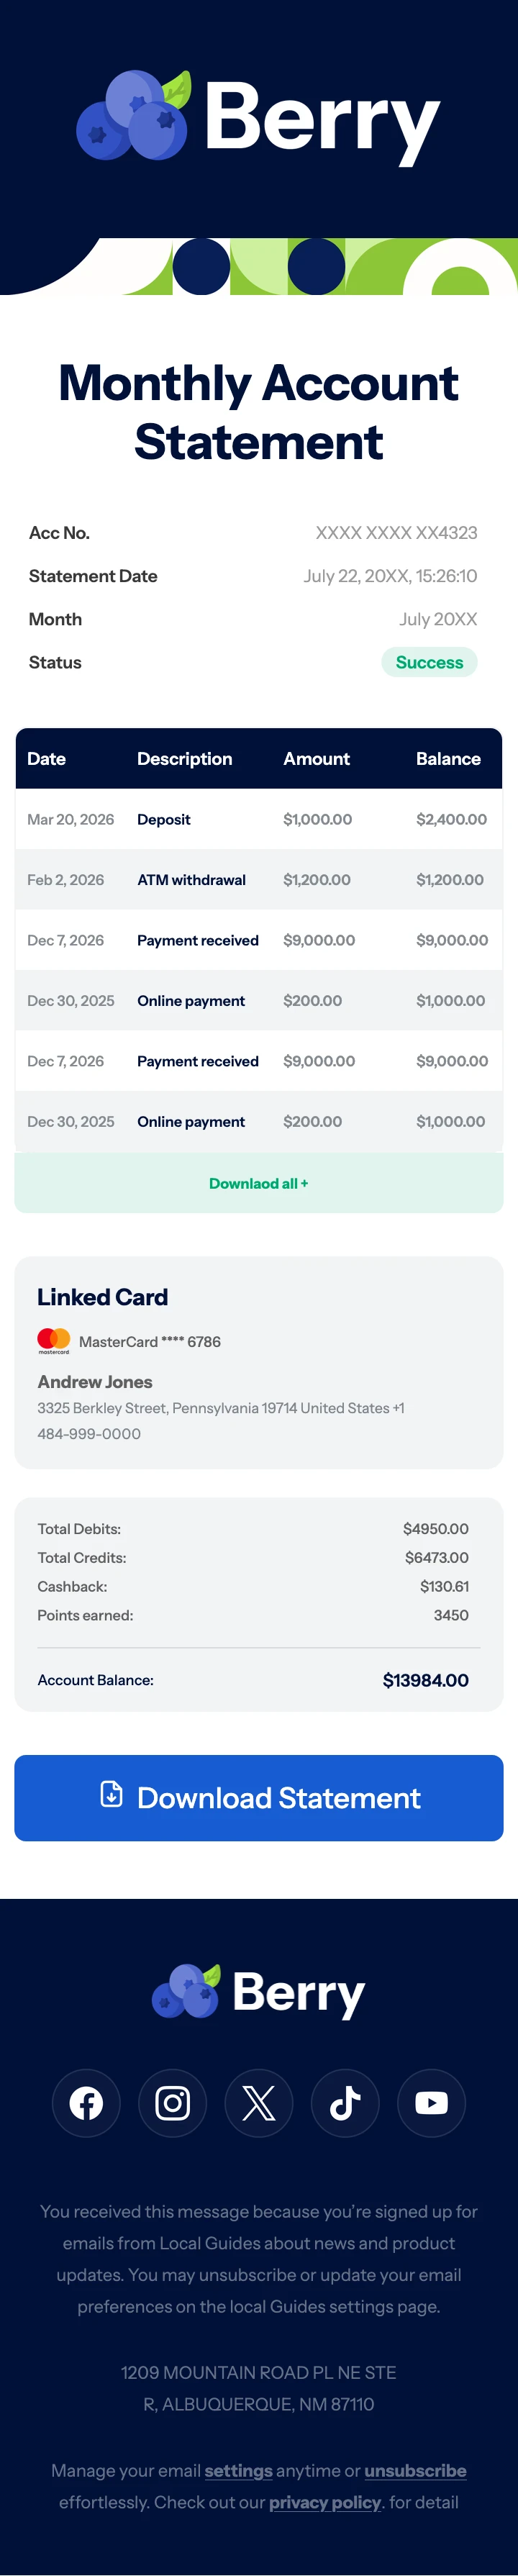Select the Date column header
The height and width of the screenshot is (2576, 518).
point(46,759)
